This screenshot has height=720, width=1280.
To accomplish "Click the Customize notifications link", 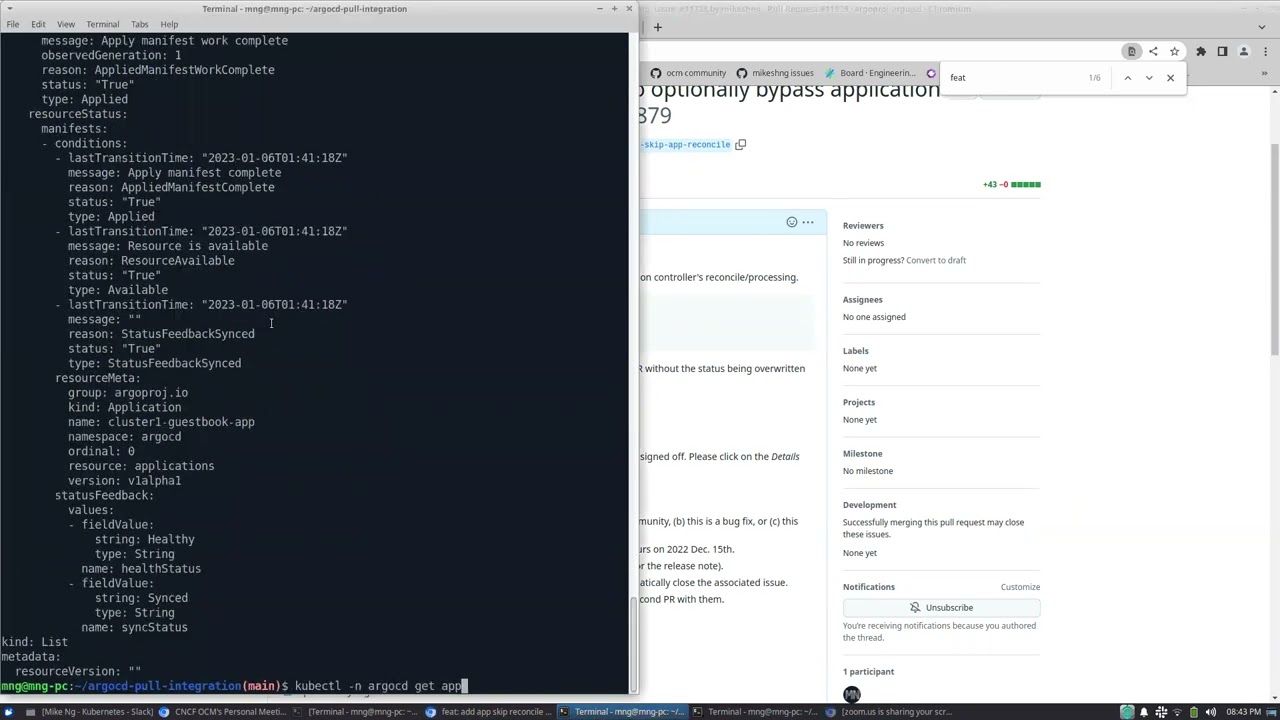I will [x=1020, y=587].
